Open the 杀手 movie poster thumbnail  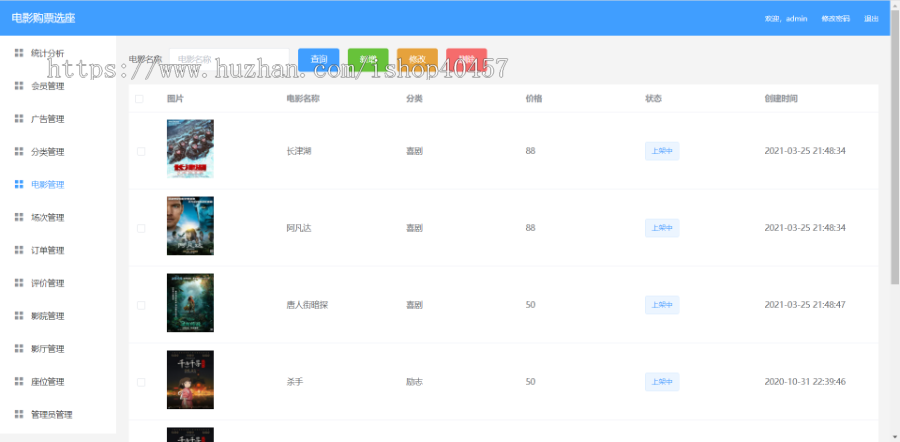pos(190,379)
